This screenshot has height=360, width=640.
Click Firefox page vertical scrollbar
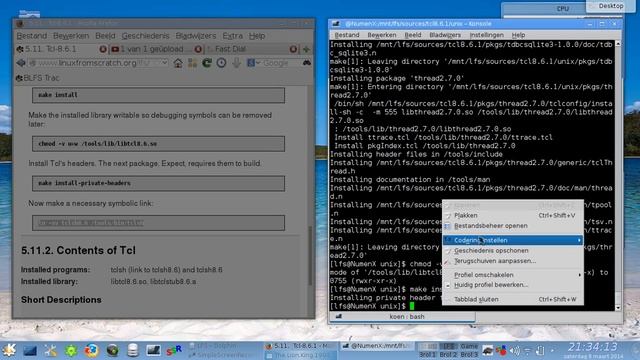click(310, 256)
